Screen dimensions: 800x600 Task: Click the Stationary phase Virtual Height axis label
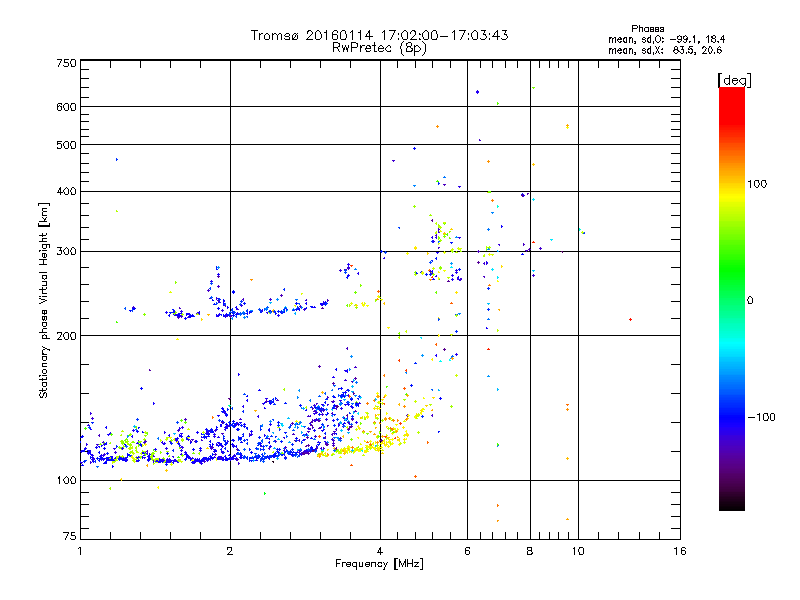pyautogui.click(x=44, y=301)
